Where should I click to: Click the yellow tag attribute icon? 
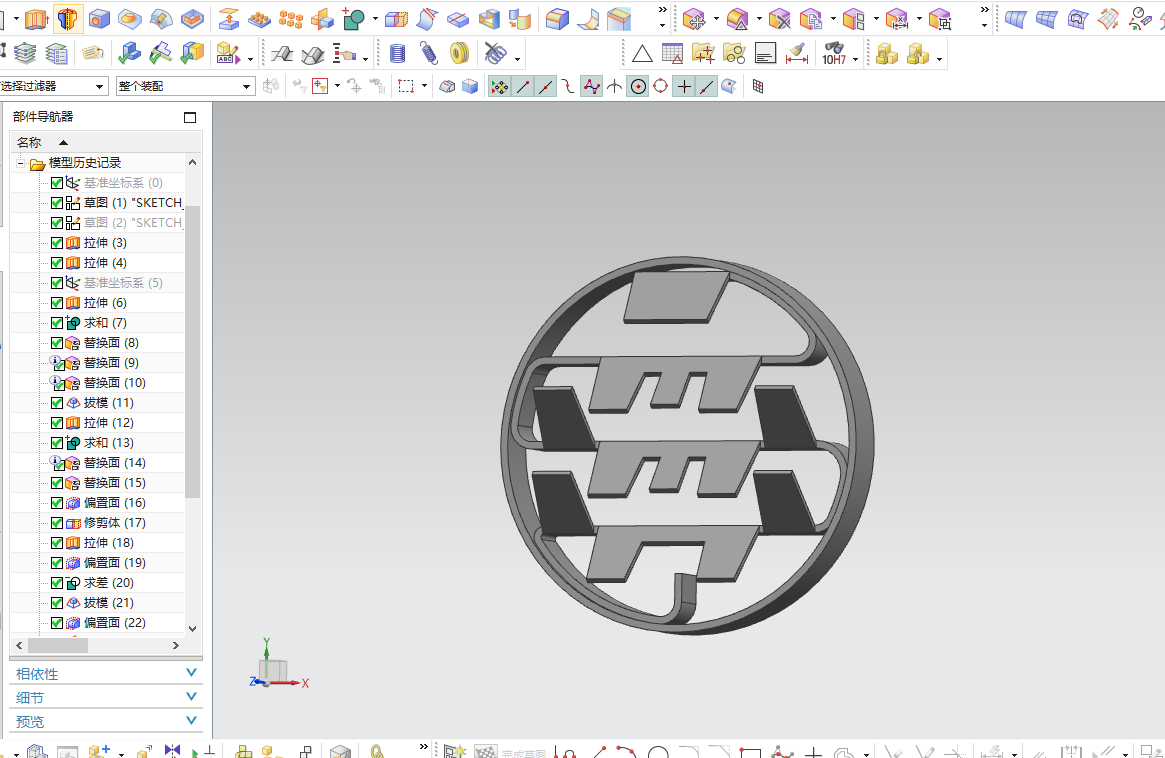coord(92,54)
